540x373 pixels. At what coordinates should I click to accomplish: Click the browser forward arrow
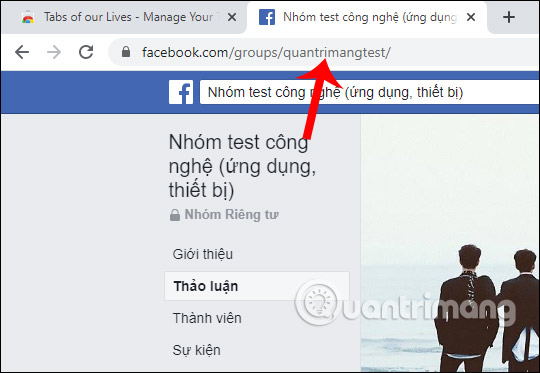[x=54, y=52]
